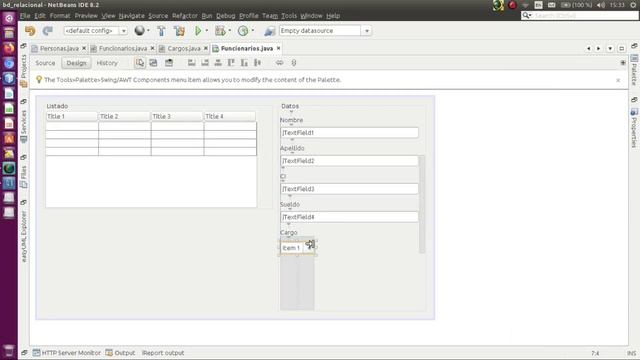Viewport: 640px width, 360px height.
Task: Toggle vertical resizability of the component
Action: click(x=293, y=63)
